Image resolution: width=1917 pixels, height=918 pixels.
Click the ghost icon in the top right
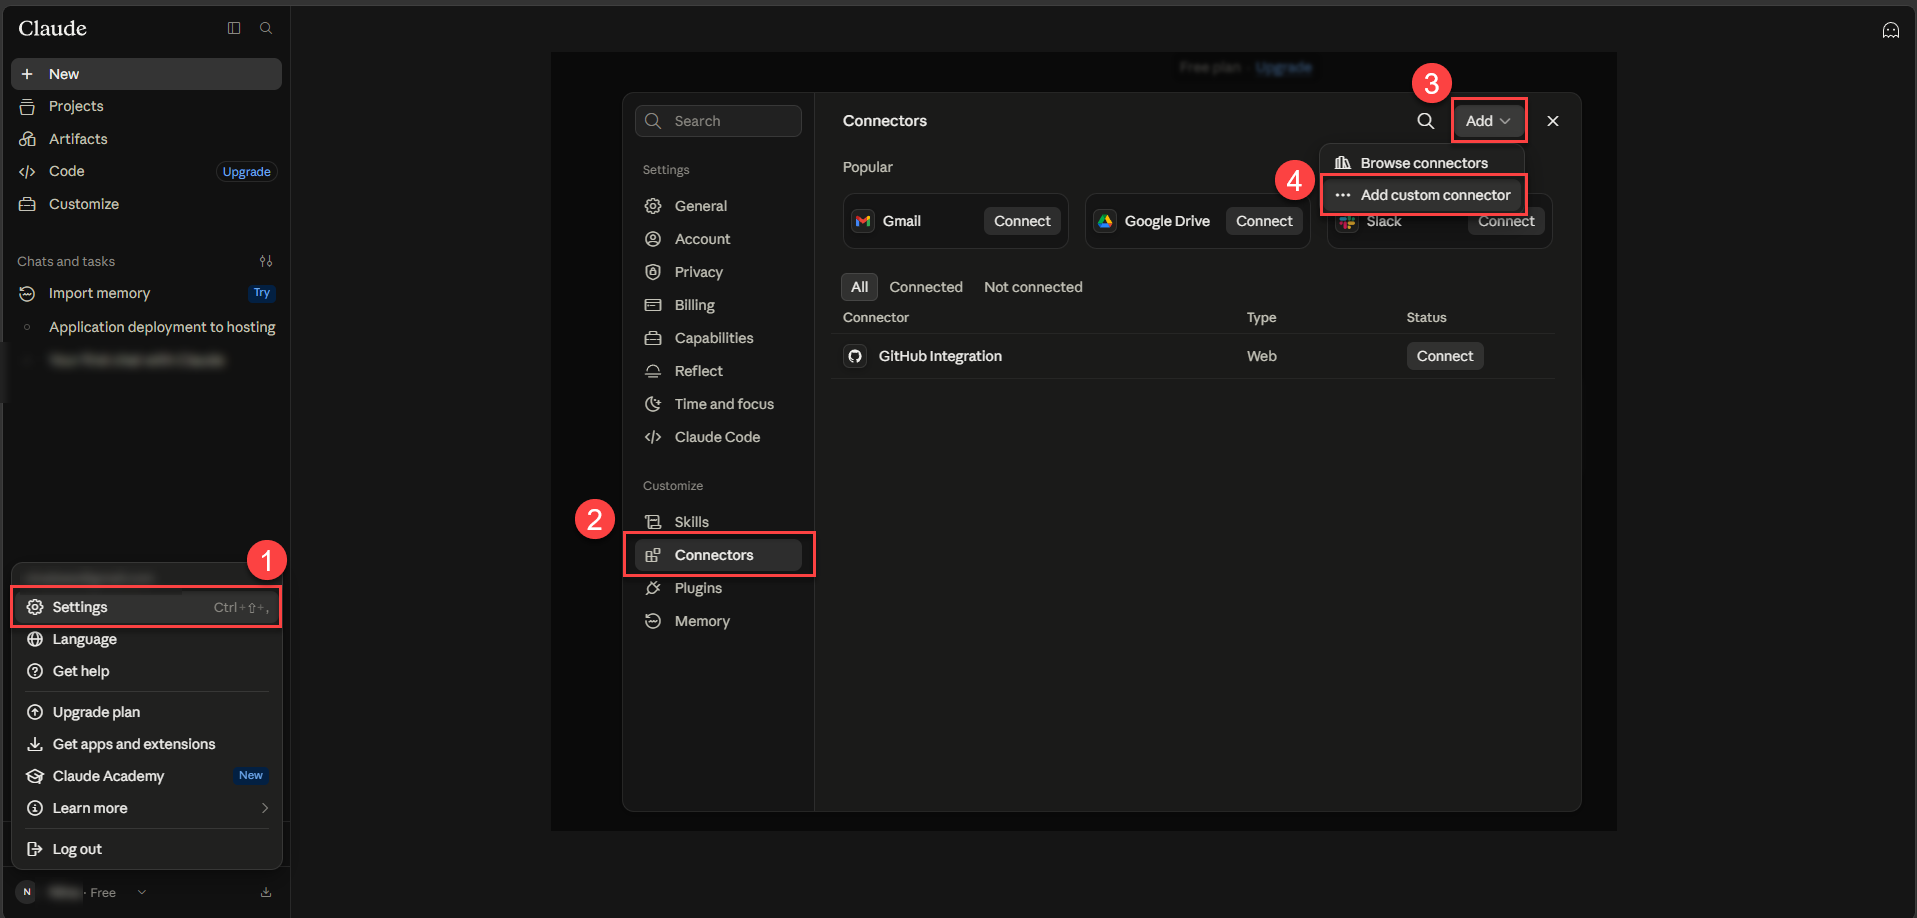1890,30
